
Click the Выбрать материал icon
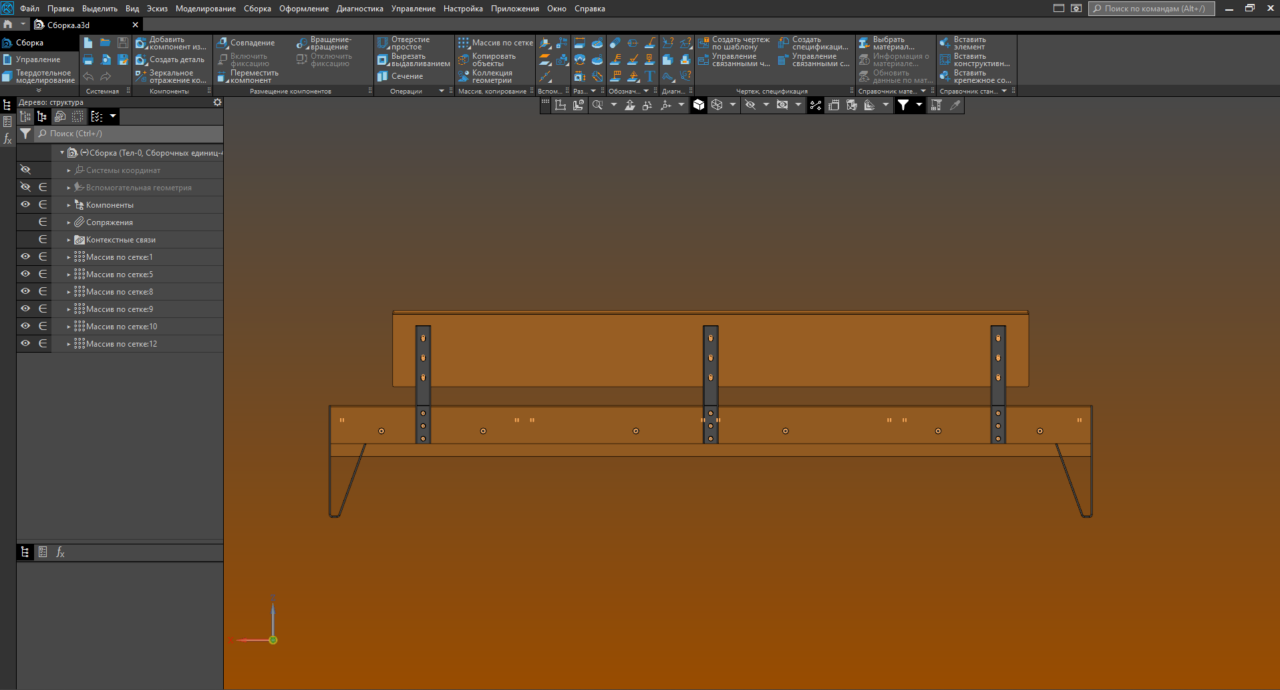[864, 43]
